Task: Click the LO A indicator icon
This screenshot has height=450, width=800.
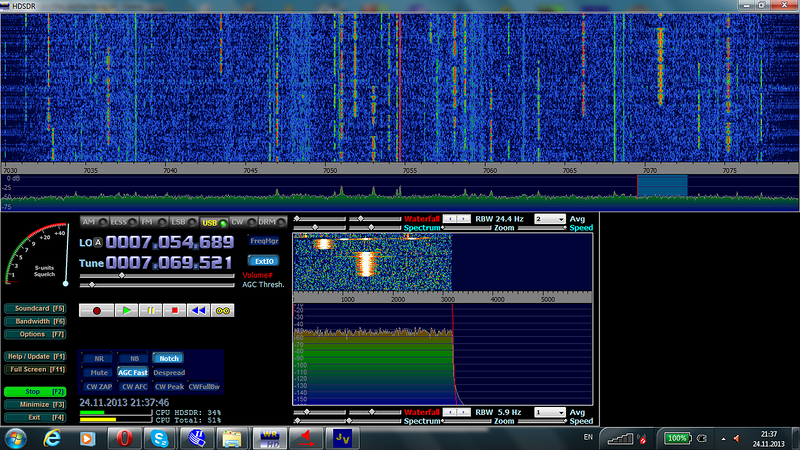Action: (x=98, y=243)
